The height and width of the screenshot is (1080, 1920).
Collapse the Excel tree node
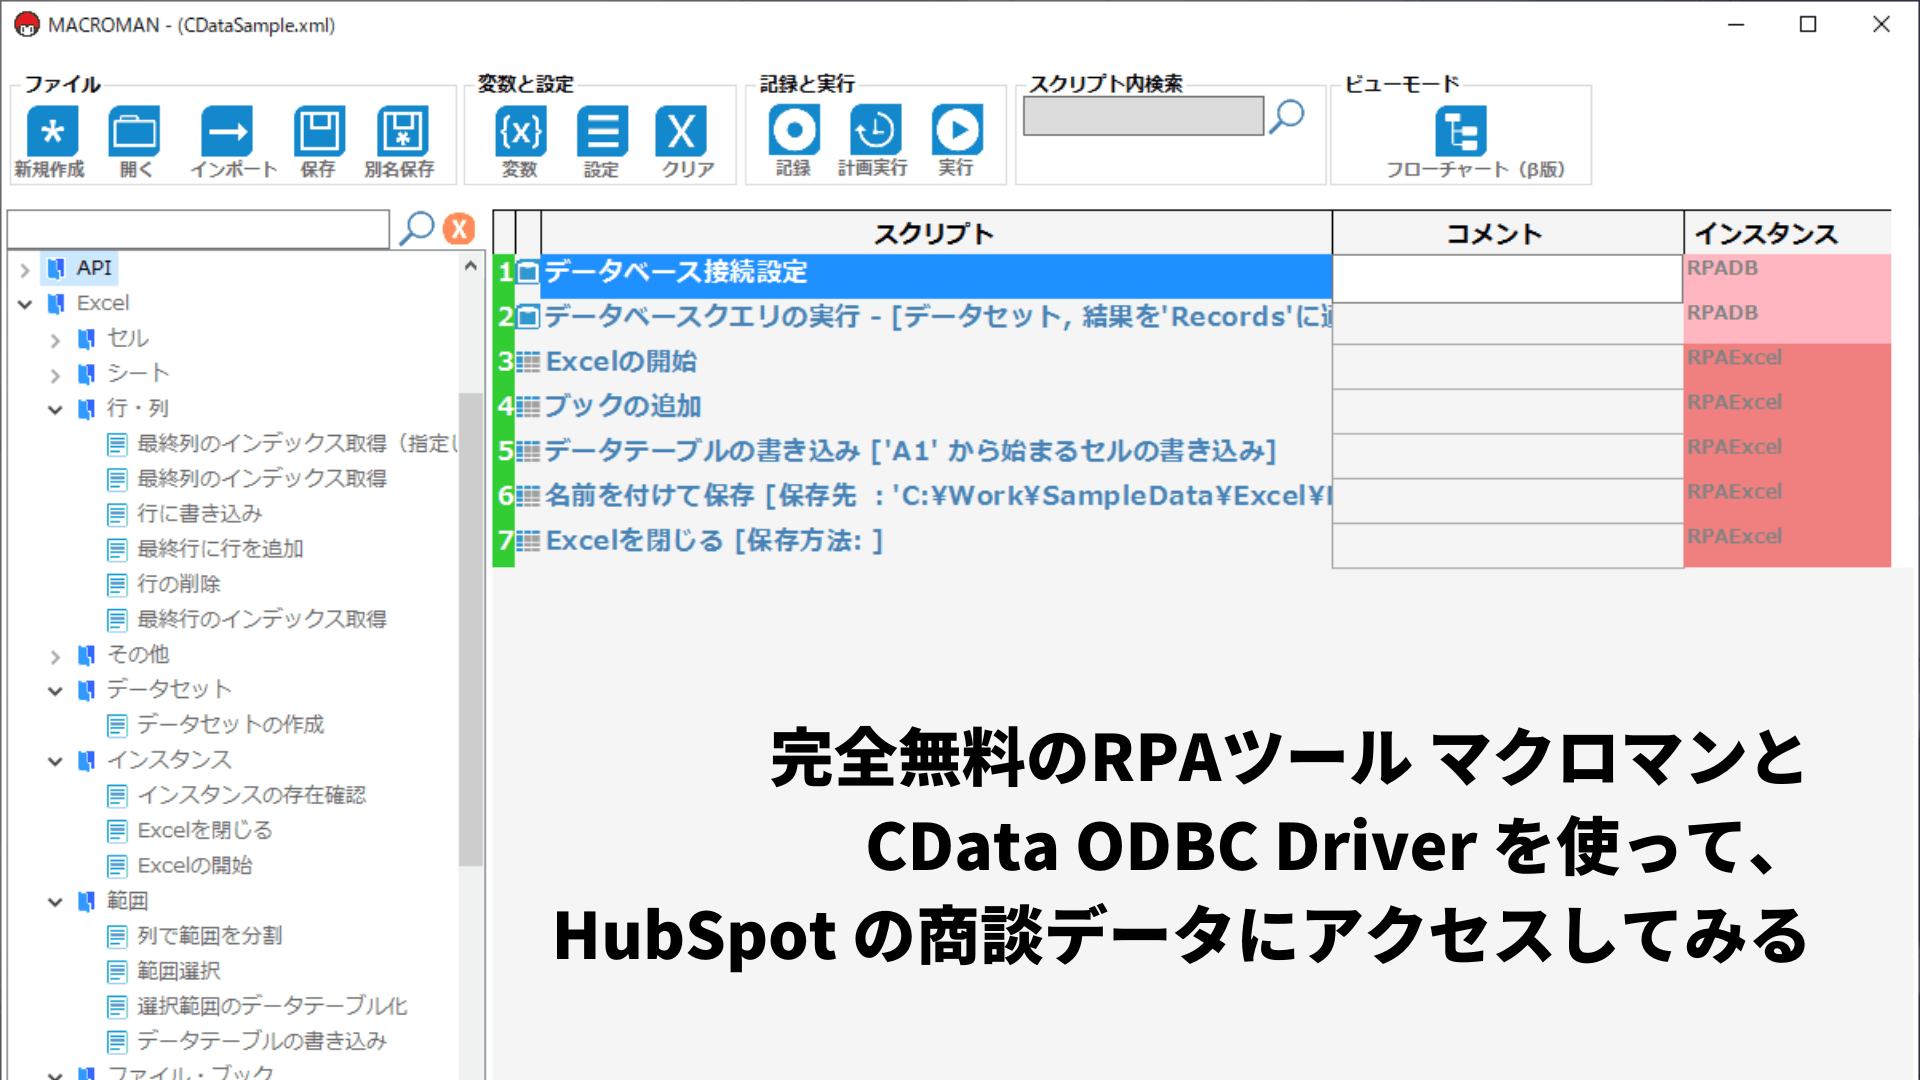tap(25, 304)
